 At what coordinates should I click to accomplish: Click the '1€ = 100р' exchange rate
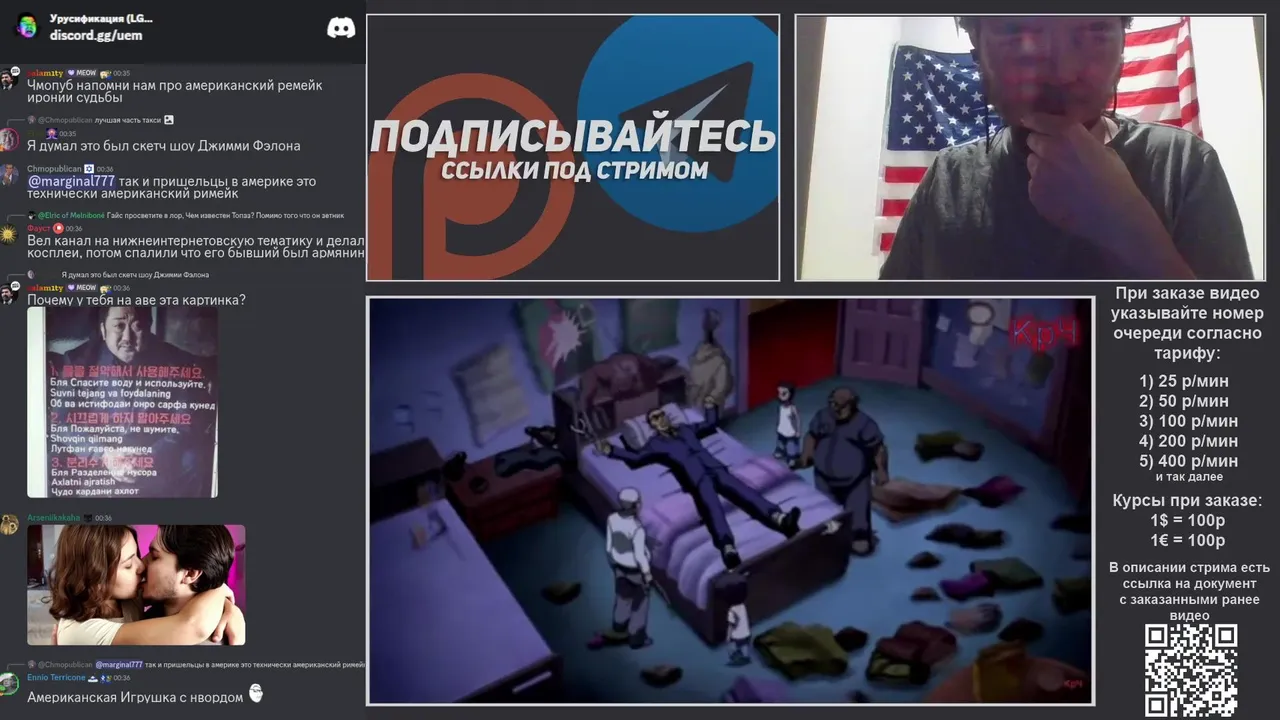tap(1187, 541)
